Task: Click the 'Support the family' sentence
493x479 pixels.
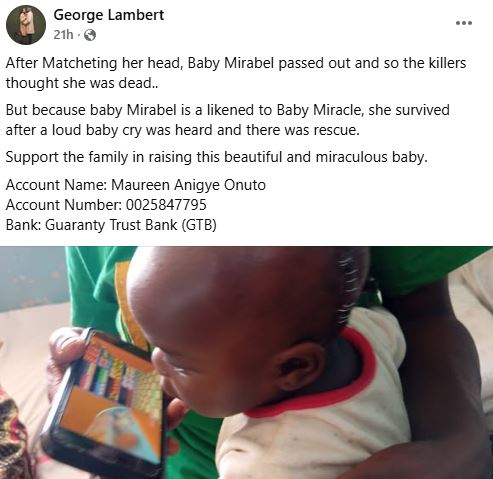Action: [216, 157]
